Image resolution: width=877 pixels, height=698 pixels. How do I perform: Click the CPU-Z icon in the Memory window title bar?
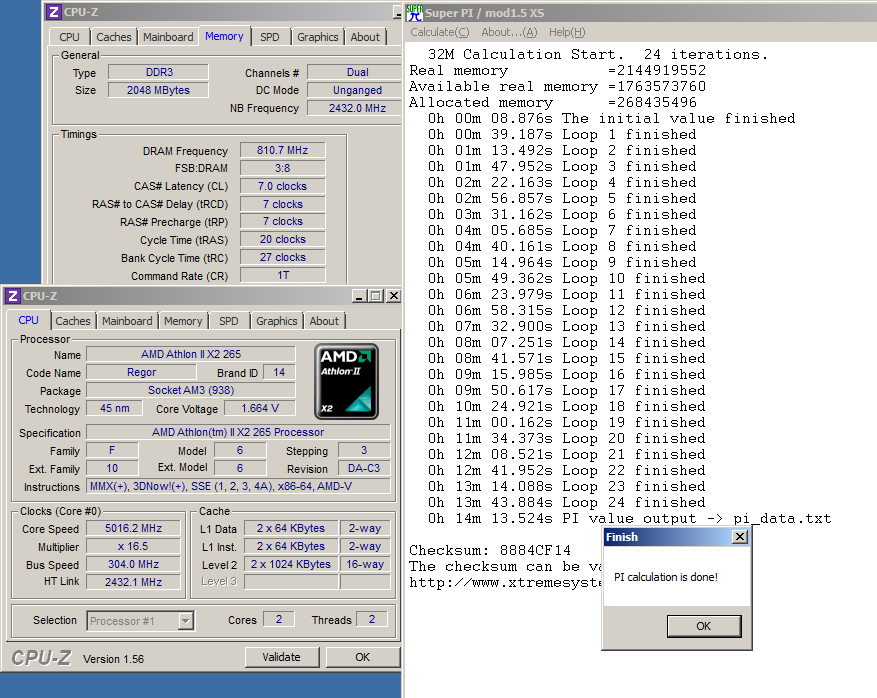tap(53, 12)
